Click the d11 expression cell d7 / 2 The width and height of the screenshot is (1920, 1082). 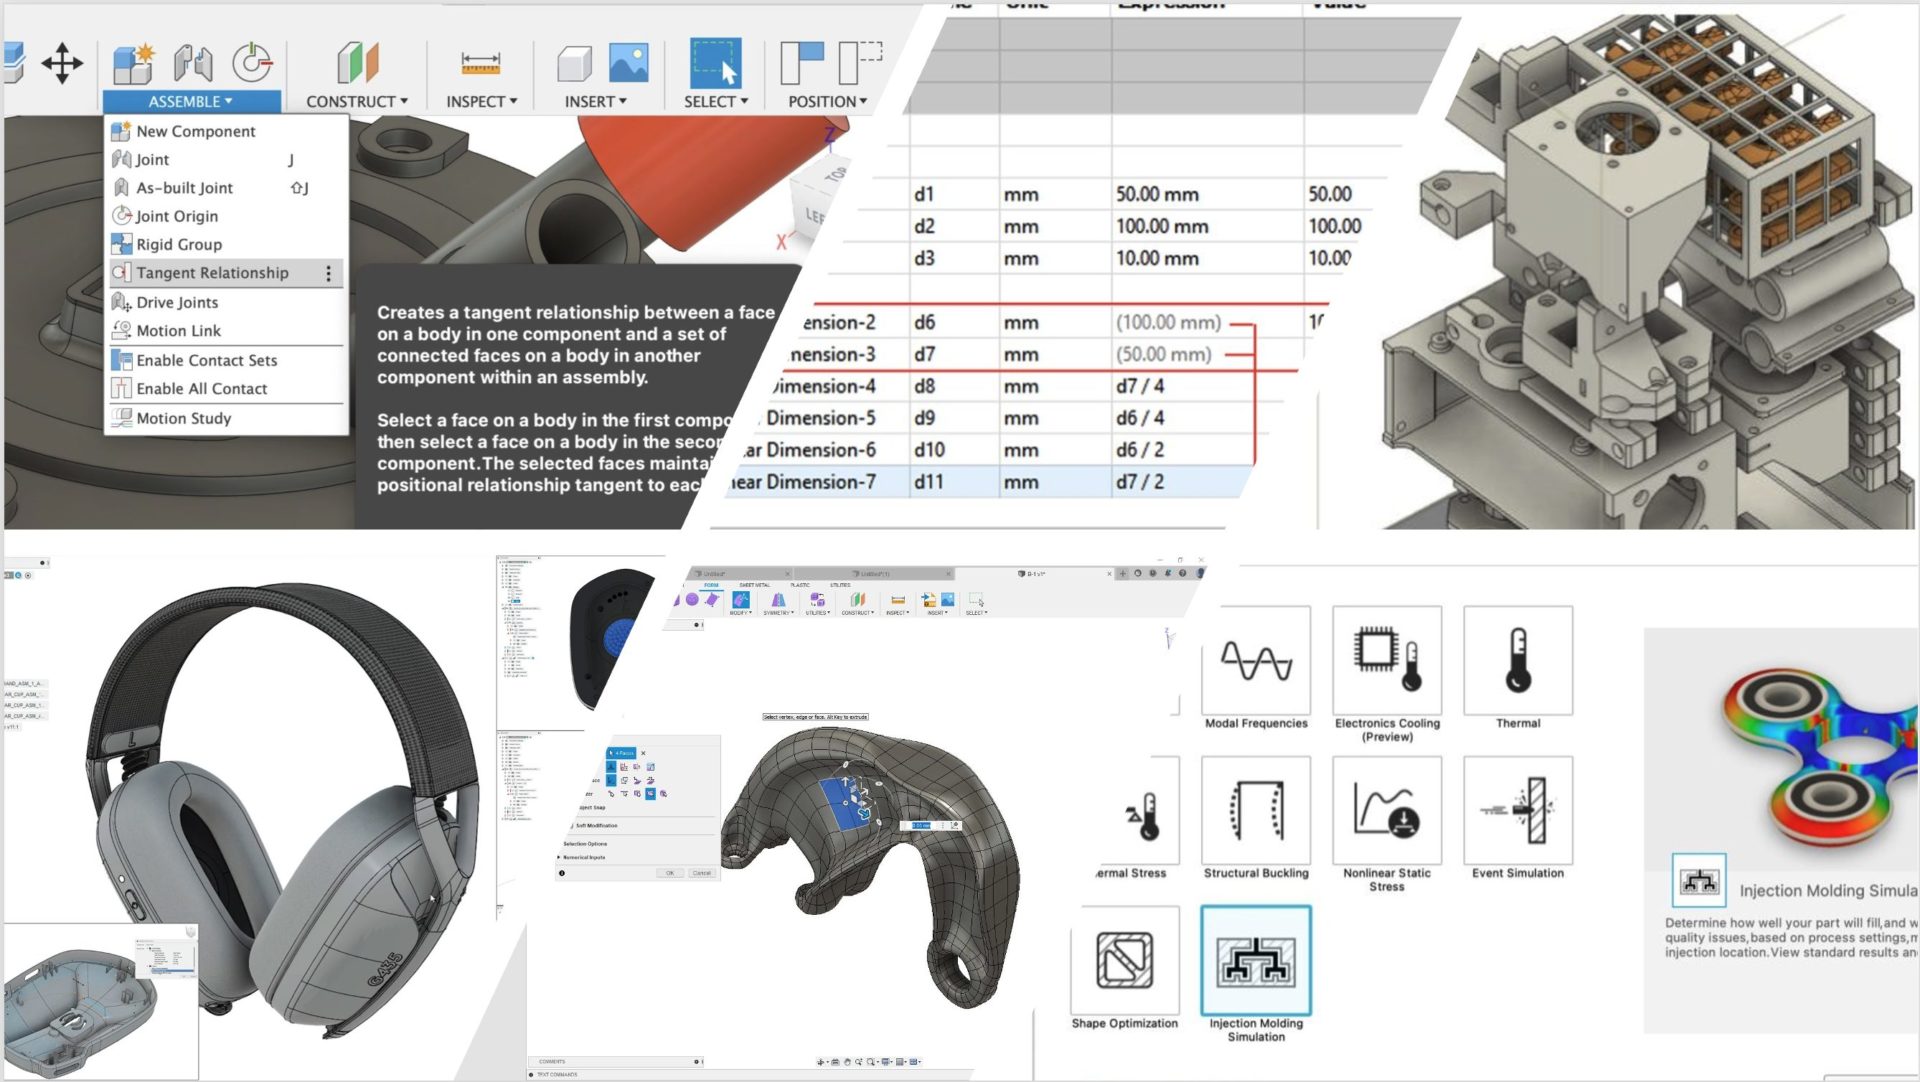[x=1140, y=482]
